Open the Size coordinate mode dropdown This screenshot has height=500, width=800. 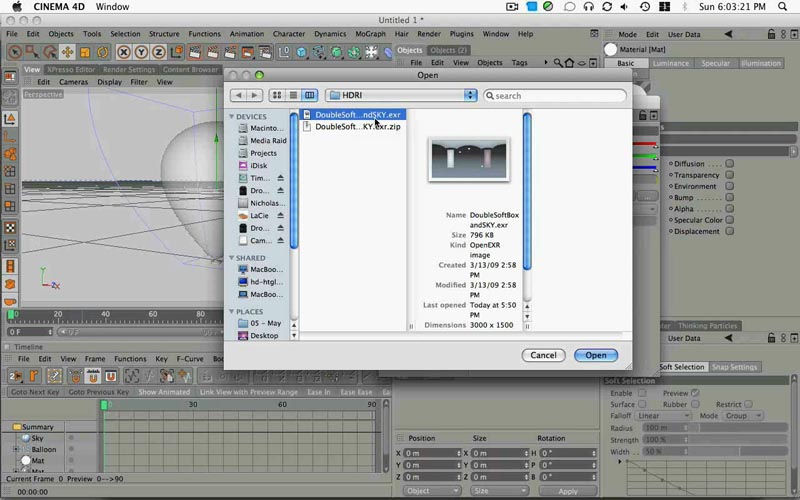coord(499,491)
